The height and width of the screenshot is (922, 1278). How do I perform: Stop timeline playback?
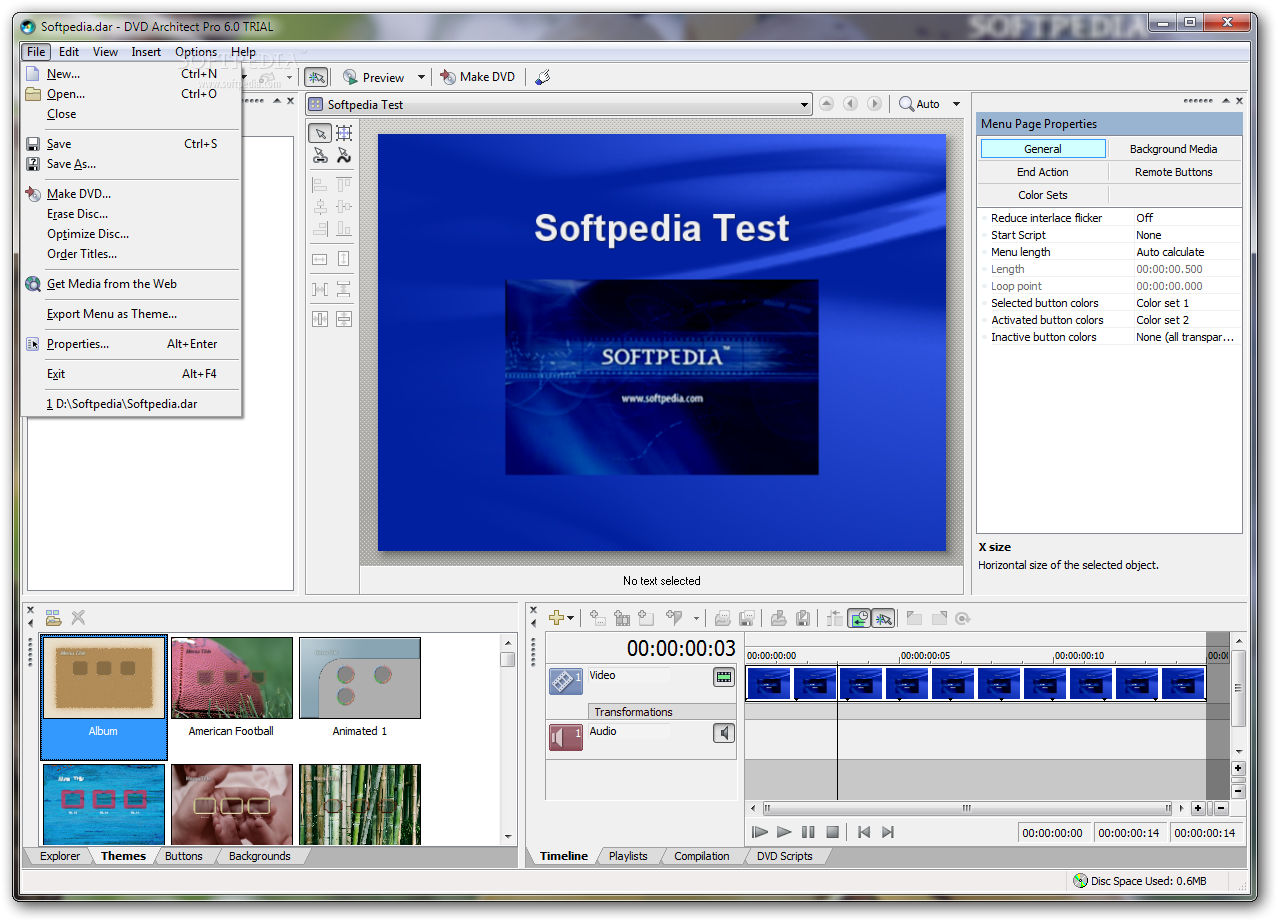tap(832, 832)
